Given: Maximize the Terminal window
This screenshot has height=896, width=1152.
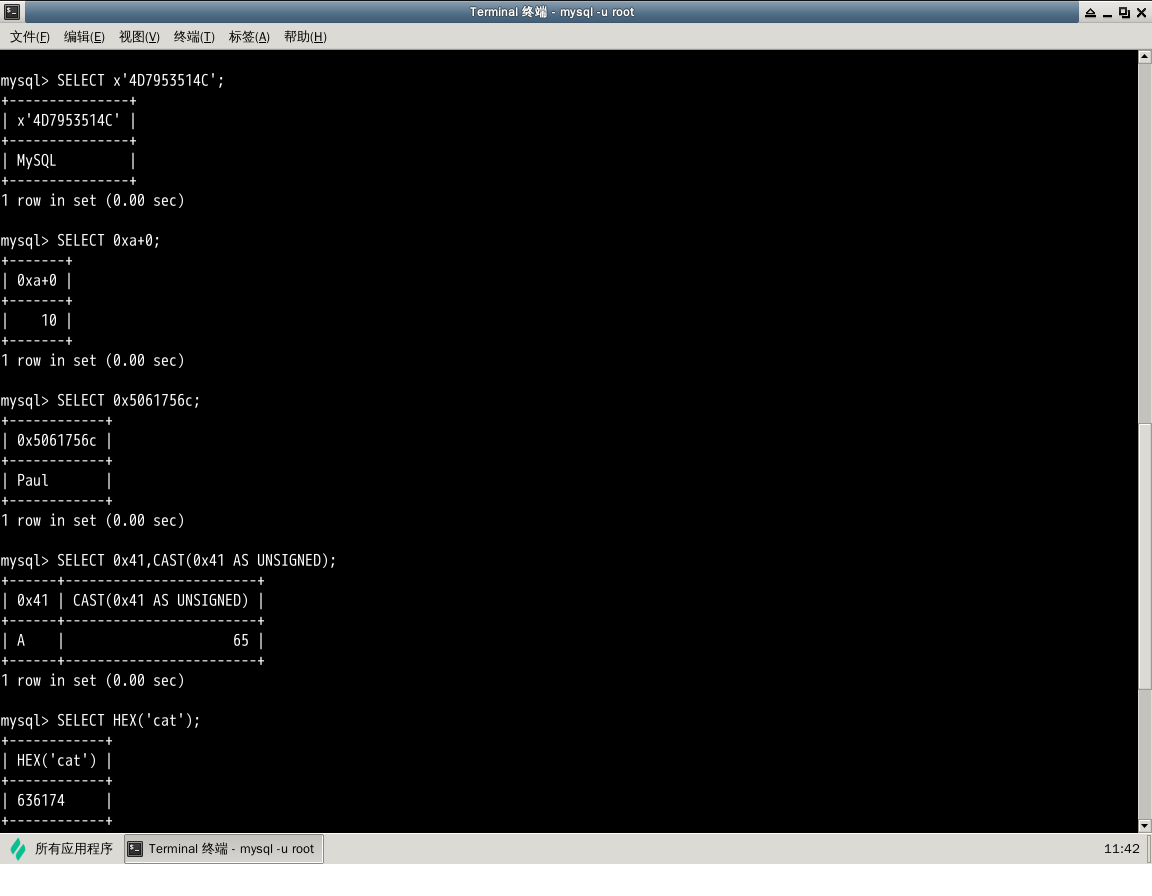Looking at the screenshot, I should pos(1124,12).
